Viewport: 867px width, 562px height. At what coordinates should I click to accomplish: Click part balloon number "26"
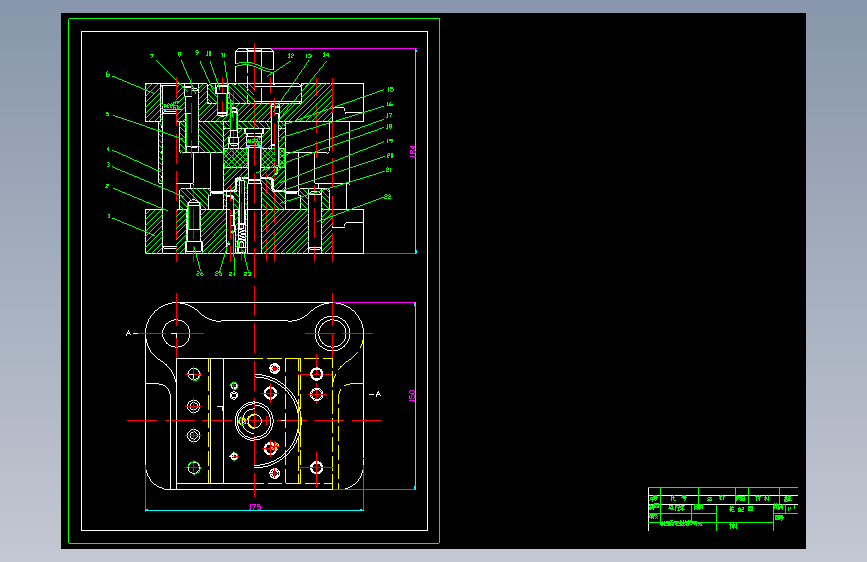200,274
